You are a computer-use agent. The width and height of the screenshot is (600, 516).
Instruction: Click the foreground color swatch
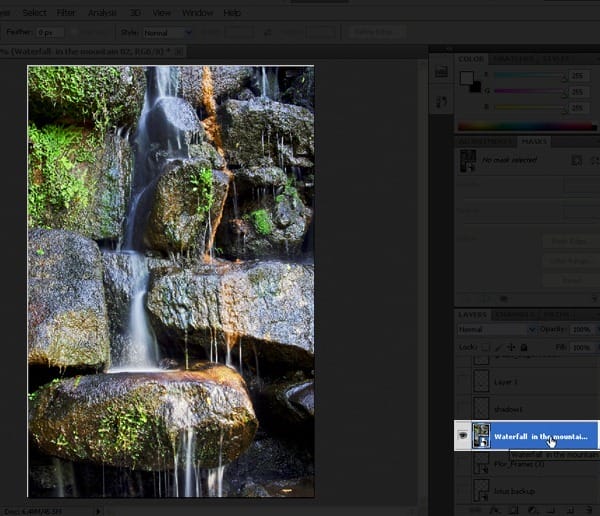466,78
